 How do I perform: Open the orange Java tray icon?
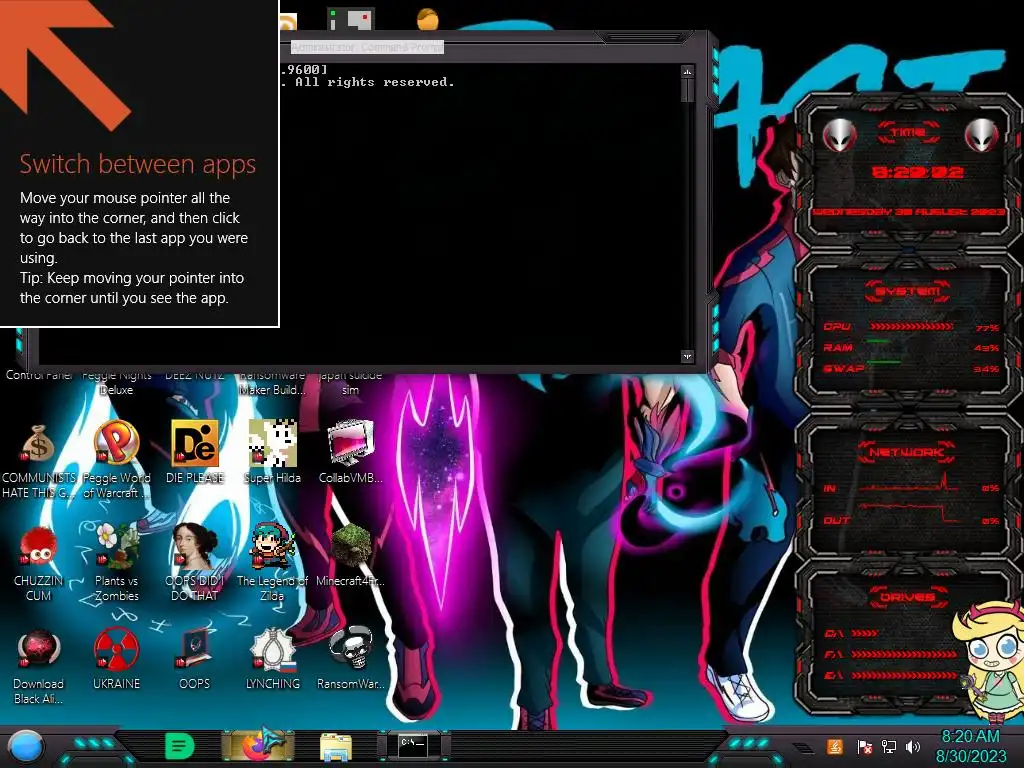point(834,746)
